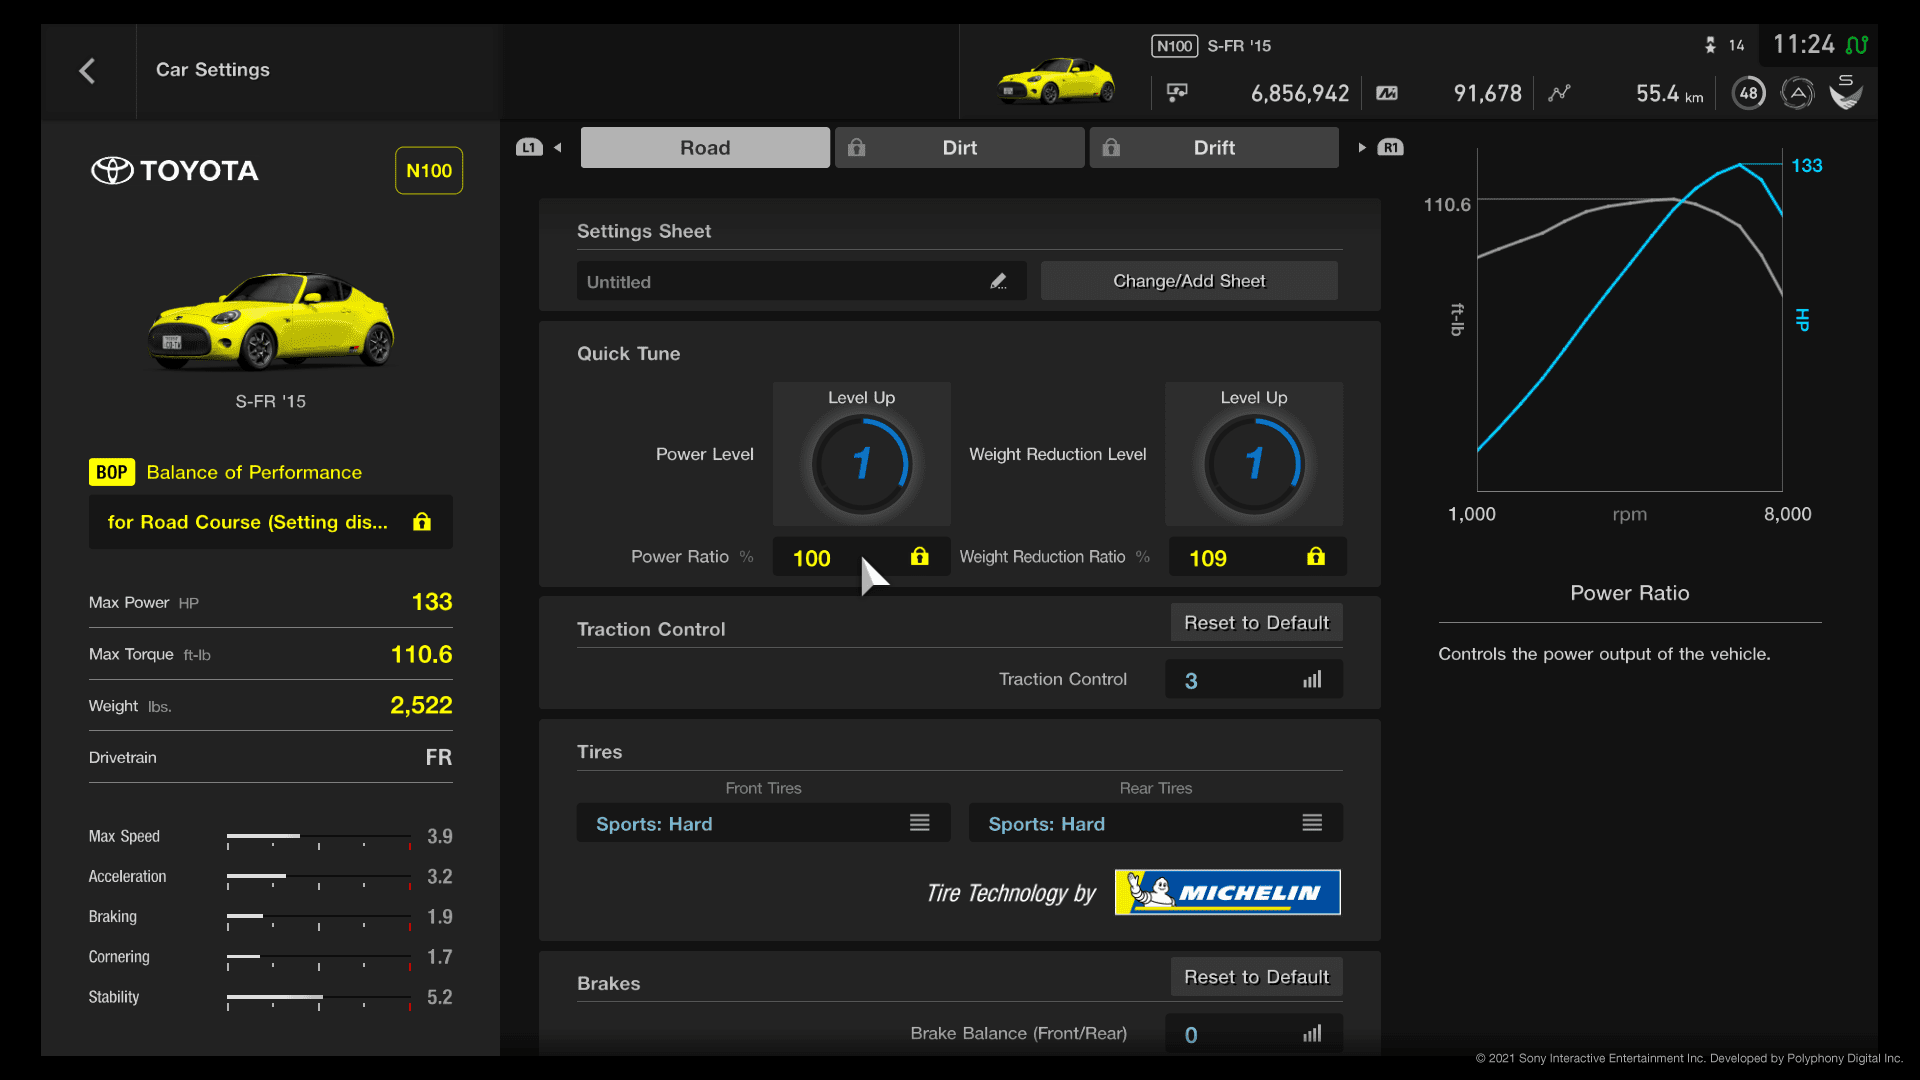The height and width of the screenshot is (1080, 1920).
Task: Click the Max Power value 133
Action: (x=432, y=602)
